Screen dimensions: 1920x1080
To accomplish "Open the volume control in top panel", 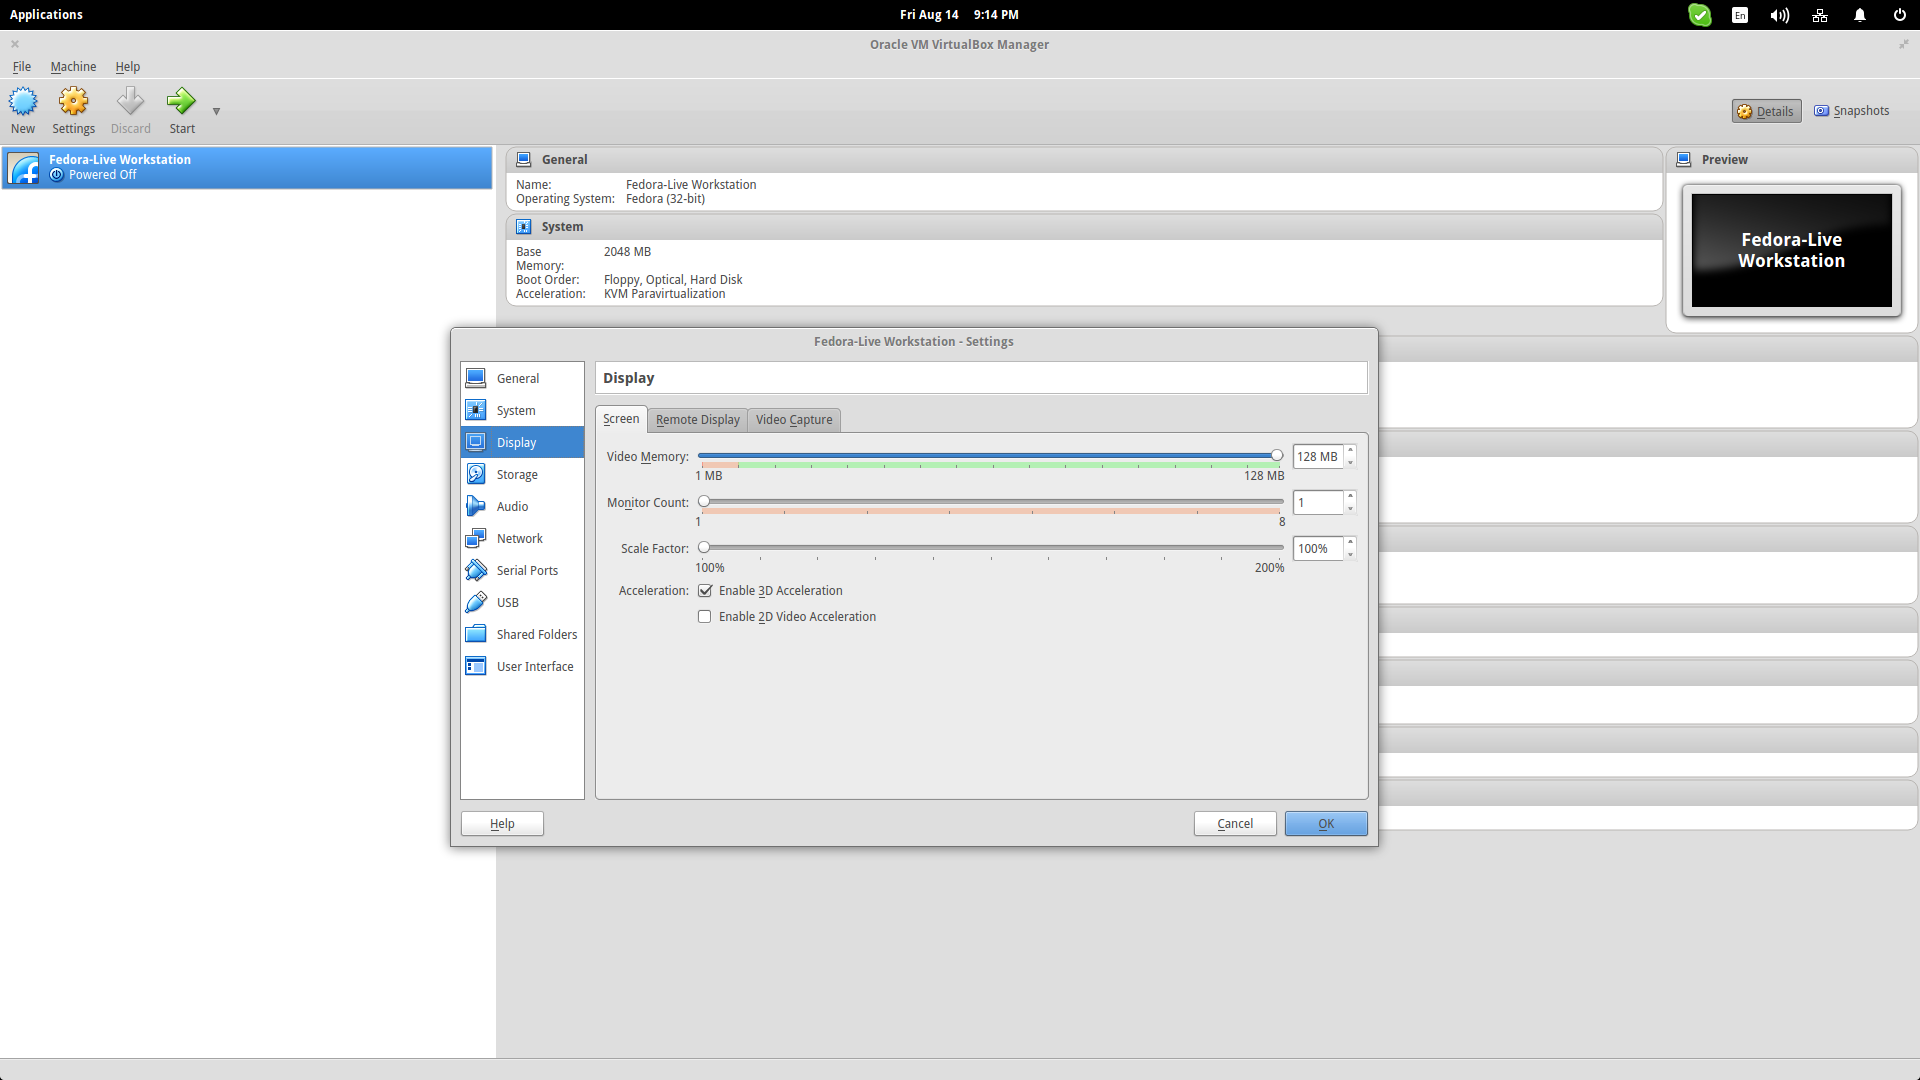I will [x=1780, y=15].
